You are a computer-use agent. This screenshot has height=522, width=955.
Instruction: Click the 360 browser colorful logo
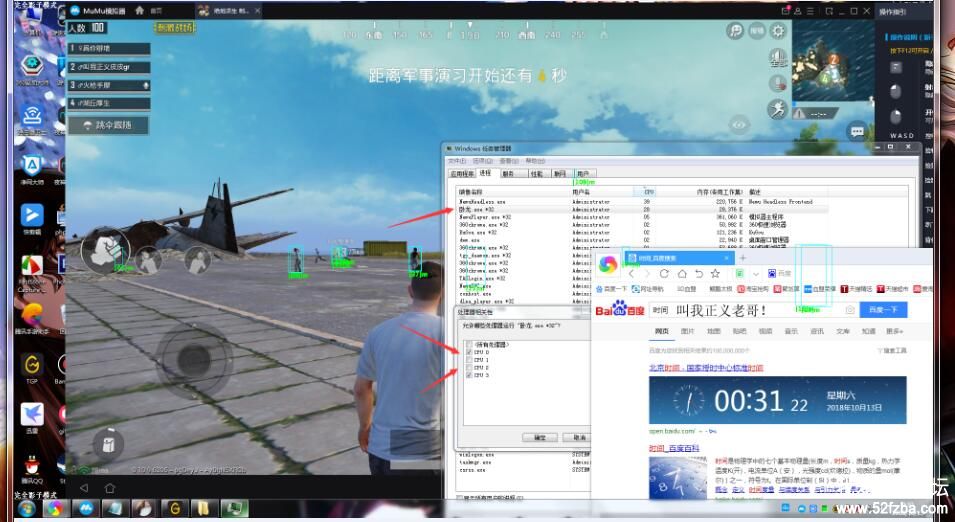pos(607,264)
